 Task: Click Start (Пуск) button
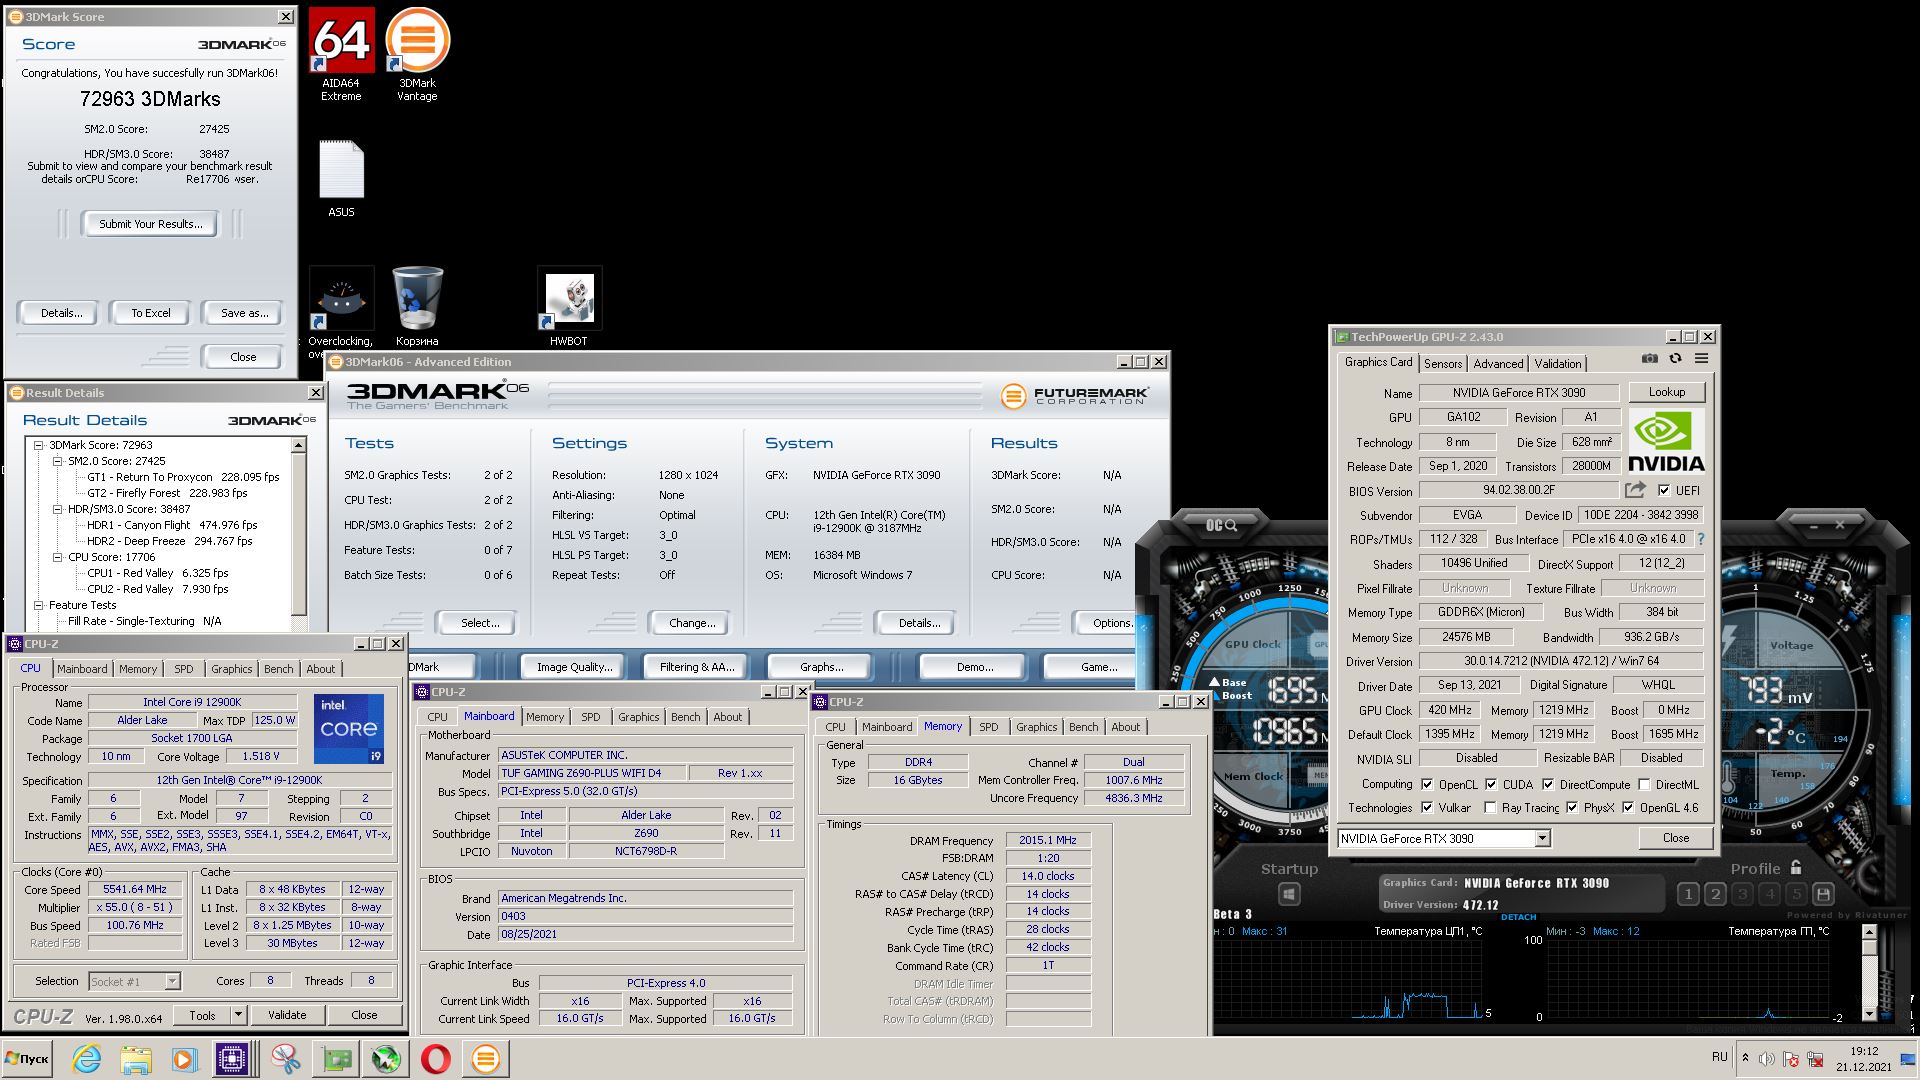(x=27, y=1059)
